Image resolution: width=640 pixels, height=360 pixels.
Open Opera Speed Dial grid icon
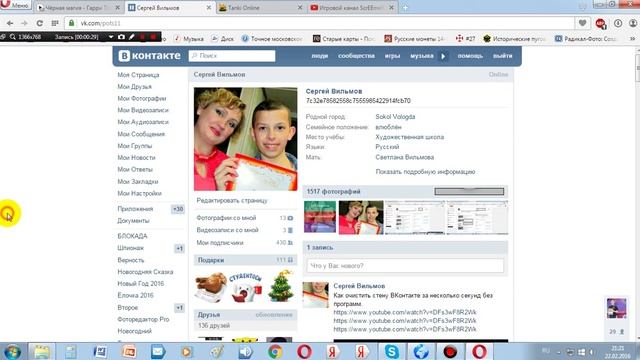tap(55, 23)
